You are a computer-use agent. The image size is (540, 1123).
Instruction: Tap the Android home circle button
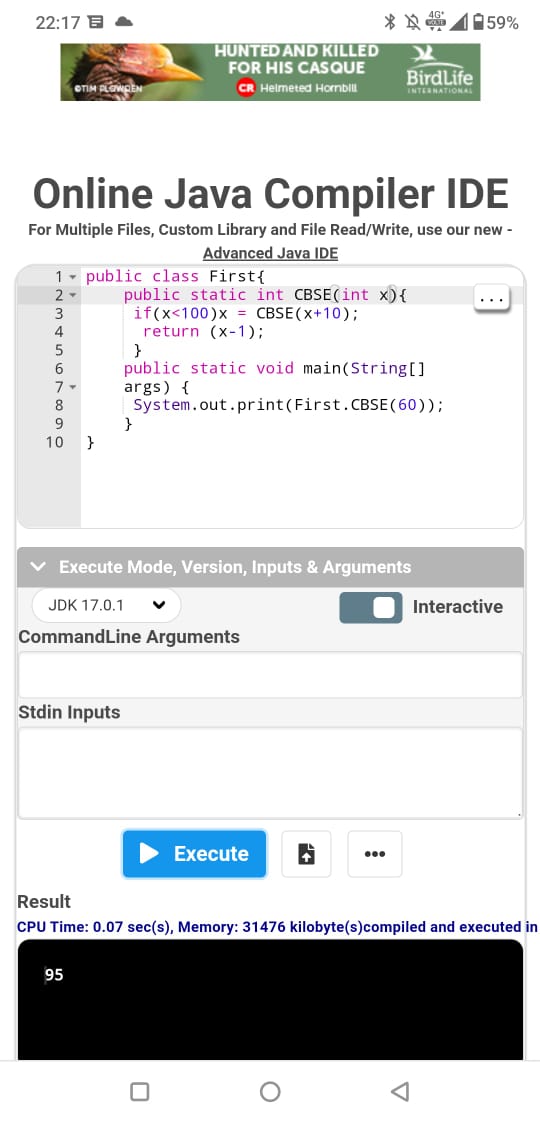click(270, 1091)
